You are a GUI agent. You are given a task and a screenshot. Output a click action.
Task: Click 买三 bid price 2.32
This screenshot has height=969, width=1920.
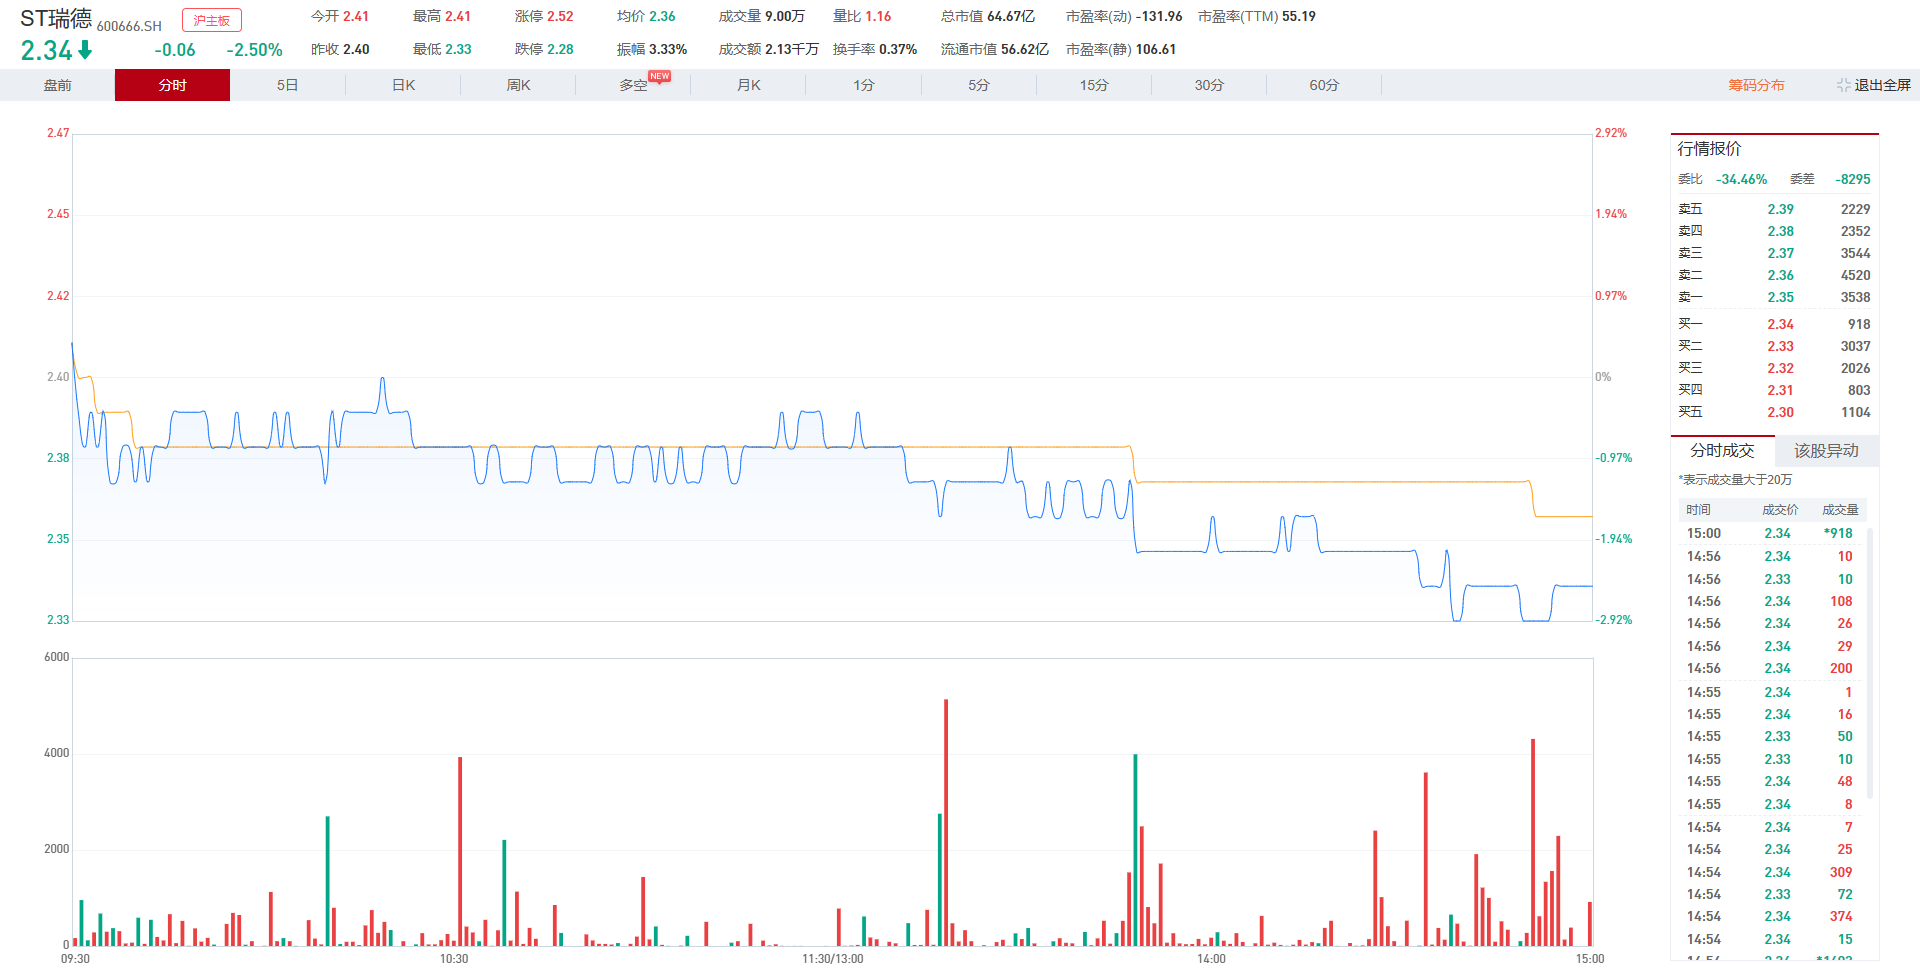coord(1780,368)
